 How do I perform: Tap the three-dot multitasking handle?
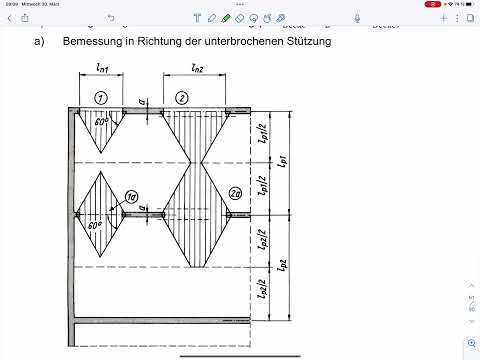point(240,4)
